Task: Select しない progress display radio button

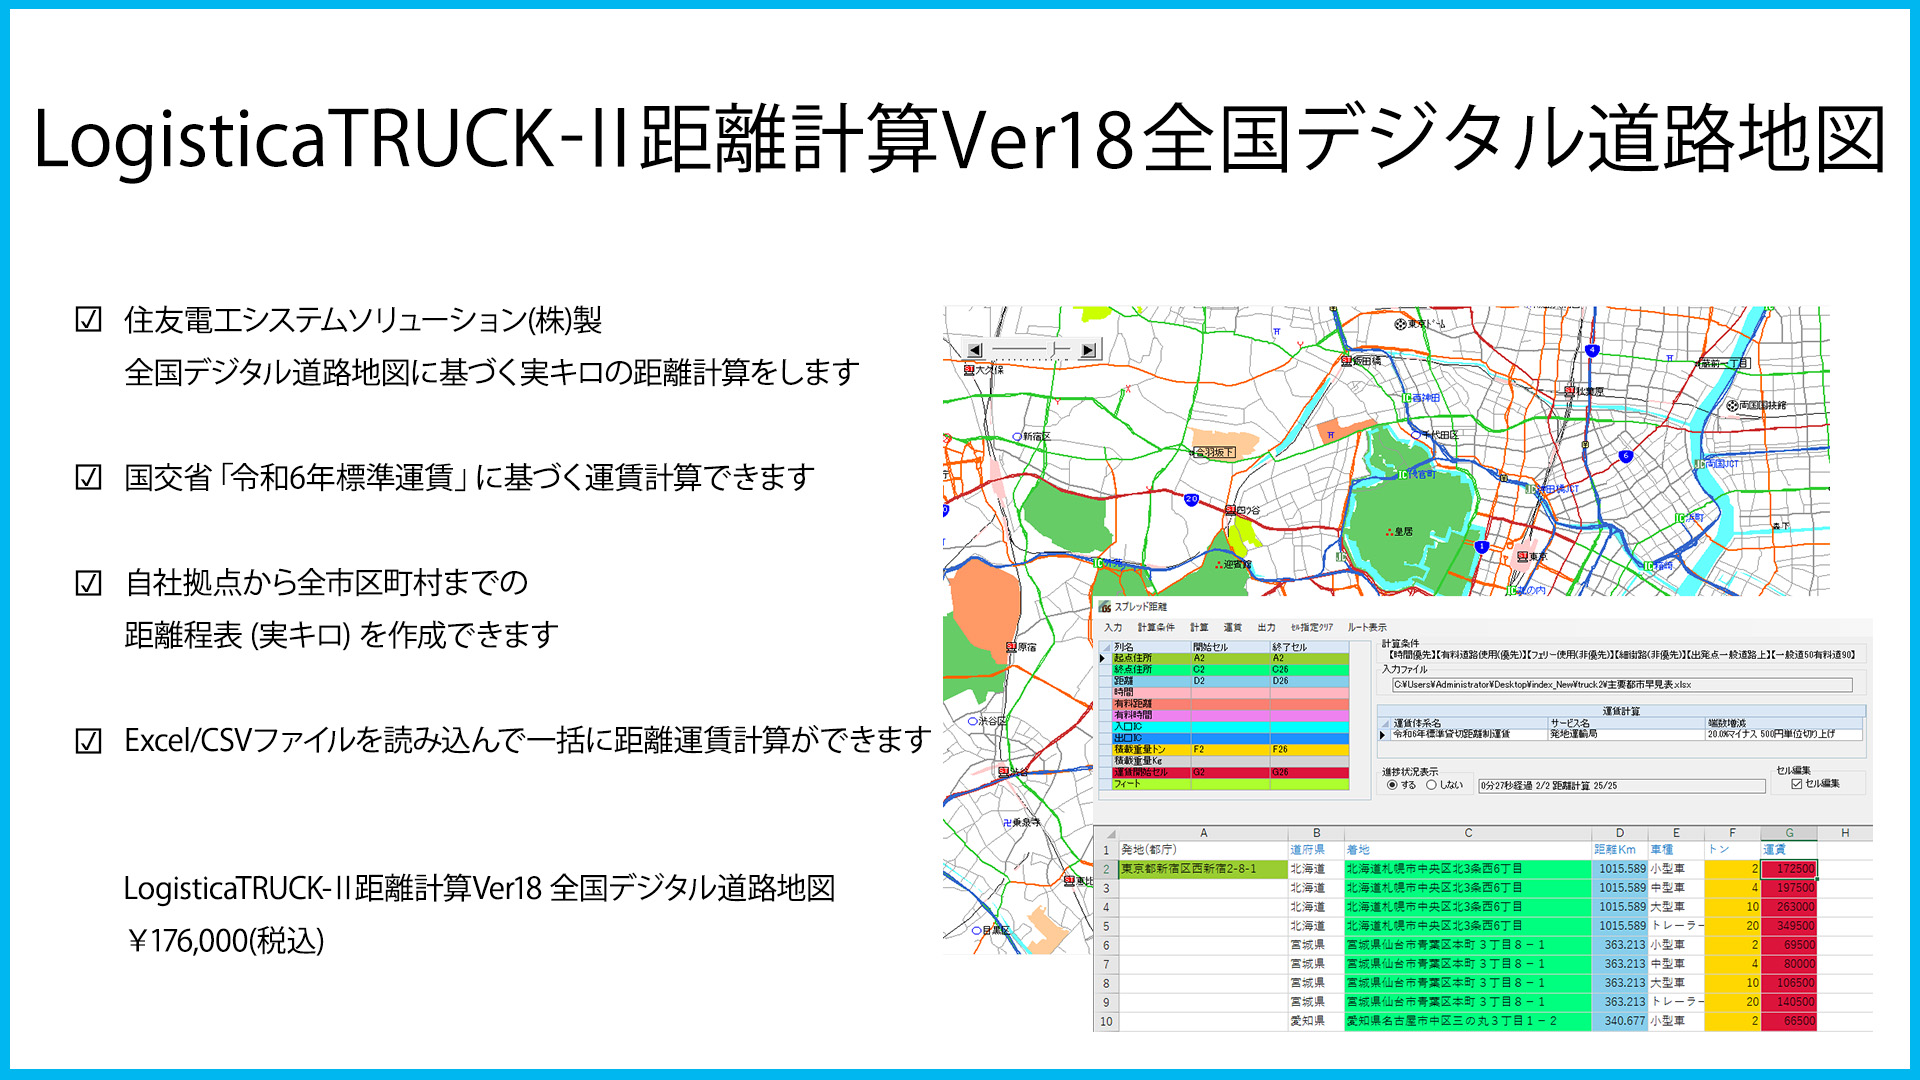Action: 1431,785
